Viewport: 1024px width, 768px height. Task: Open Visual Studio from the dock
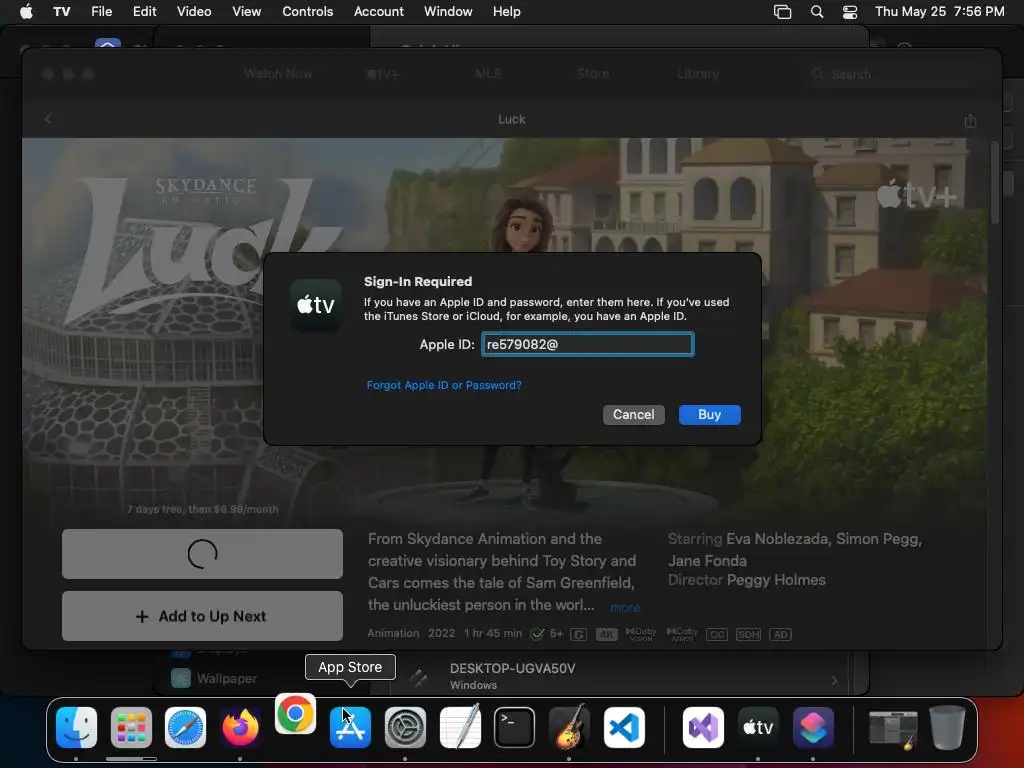tap(703, 728)
